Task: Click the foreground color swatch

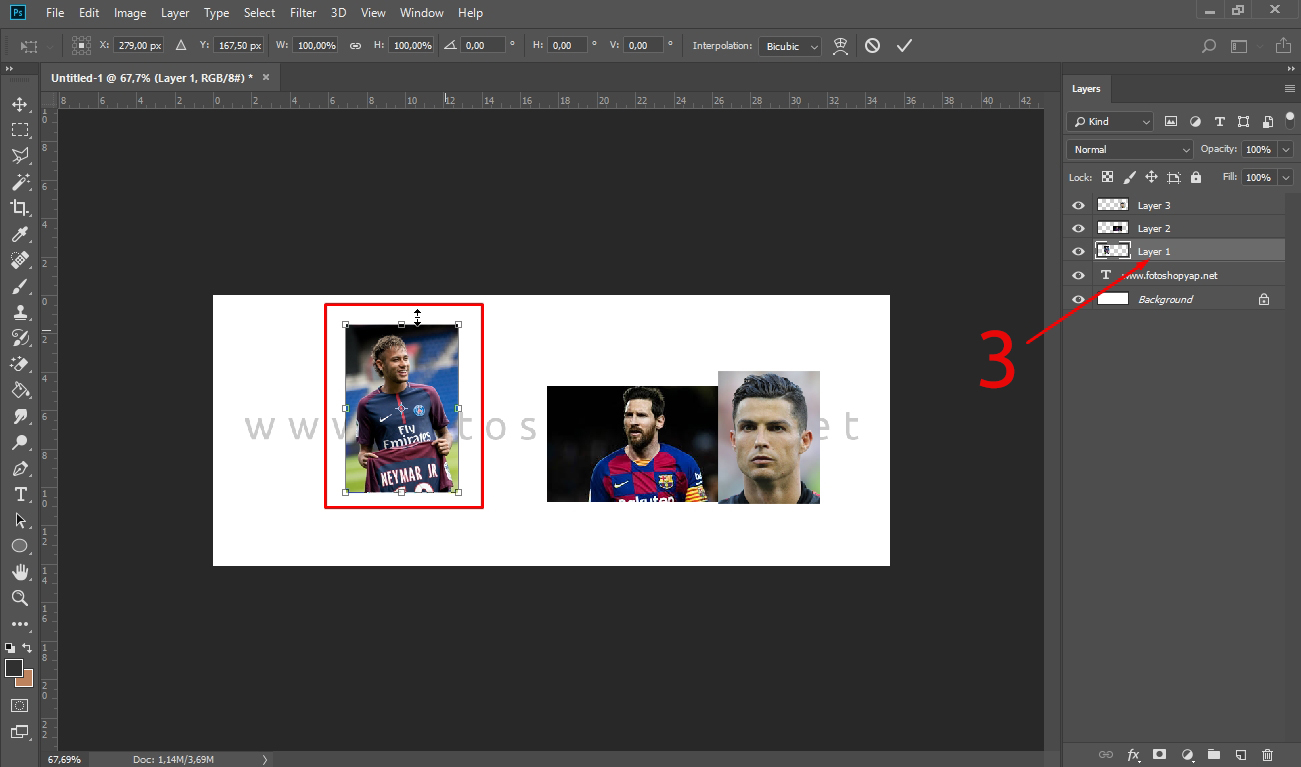Action: (x=14, y=668)
